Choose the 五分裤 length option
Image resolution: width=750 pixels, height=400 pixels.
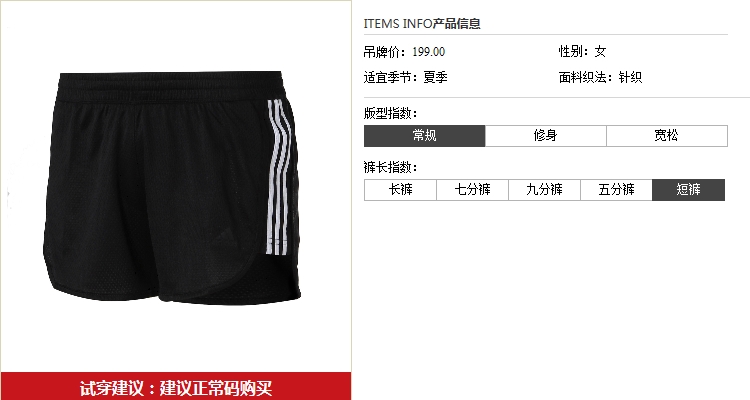pos(617,190)
